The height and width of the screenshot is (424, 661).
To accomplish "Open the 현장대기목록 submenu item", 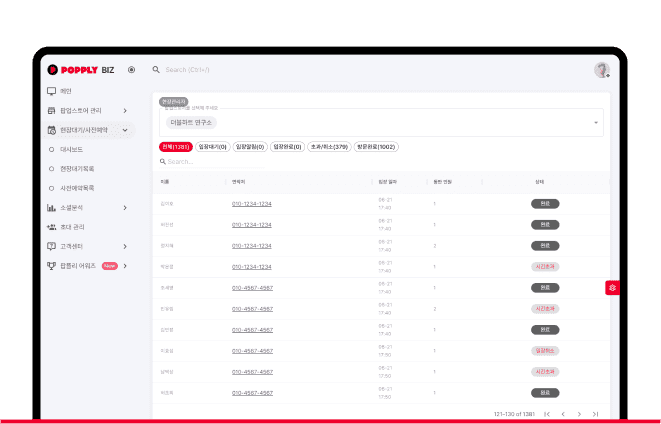I will (77, 169).
